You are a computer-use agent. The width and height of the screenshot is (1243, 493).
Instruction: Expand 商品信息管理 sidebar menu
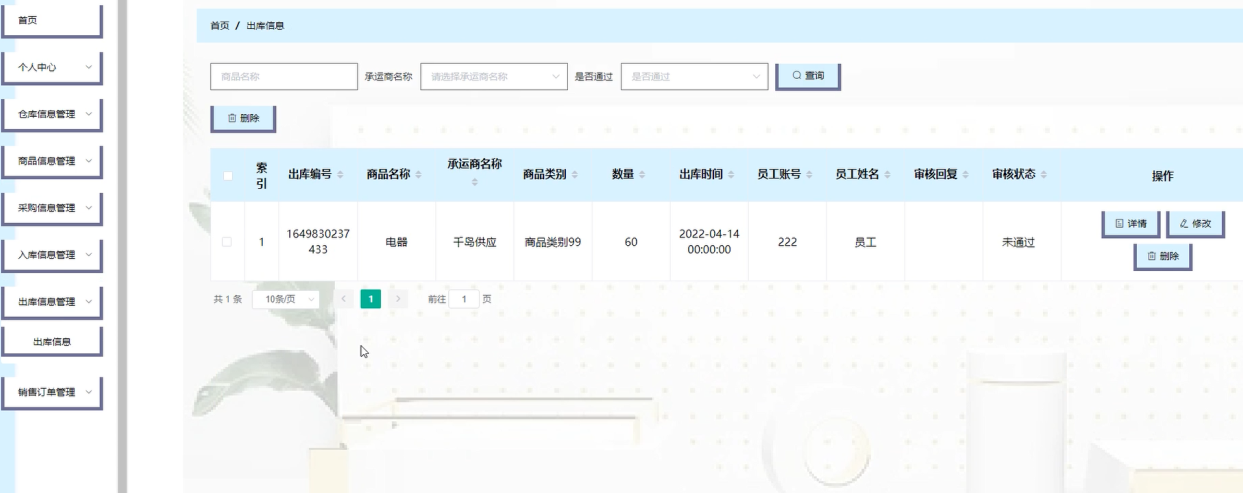(53, 161)
